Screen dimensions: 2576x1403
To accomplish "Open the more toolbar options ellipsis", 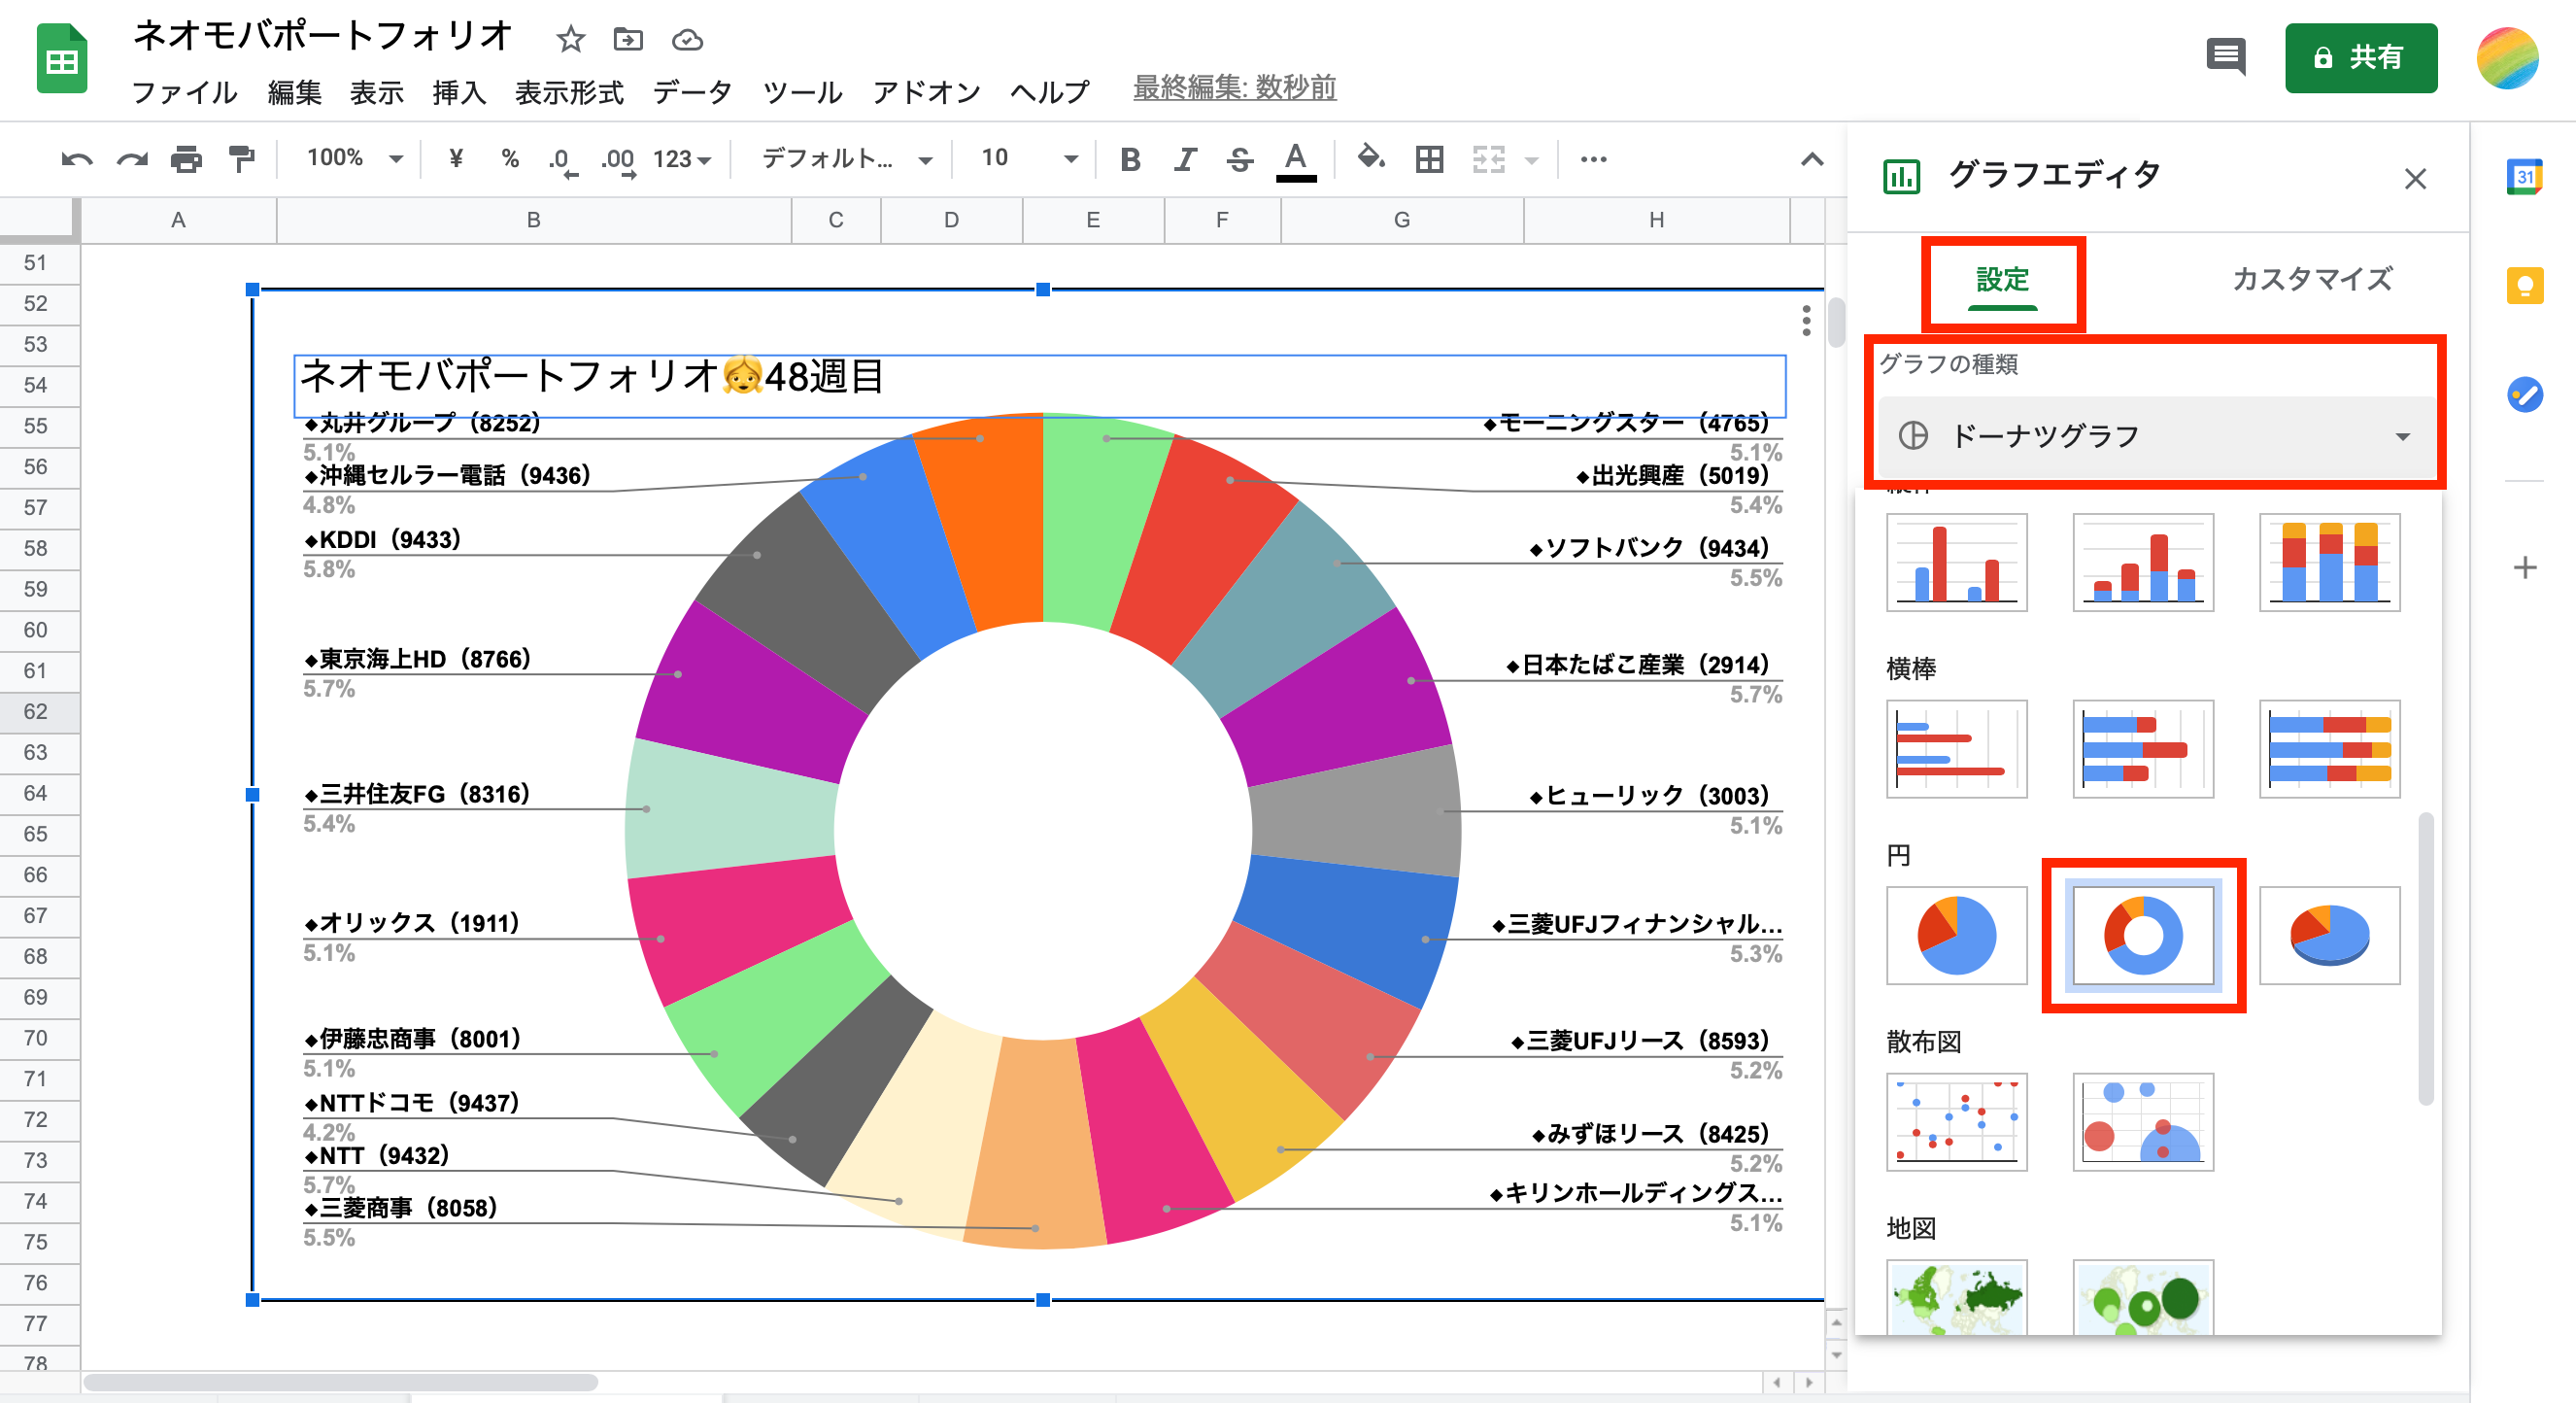I will (1593, 159).
